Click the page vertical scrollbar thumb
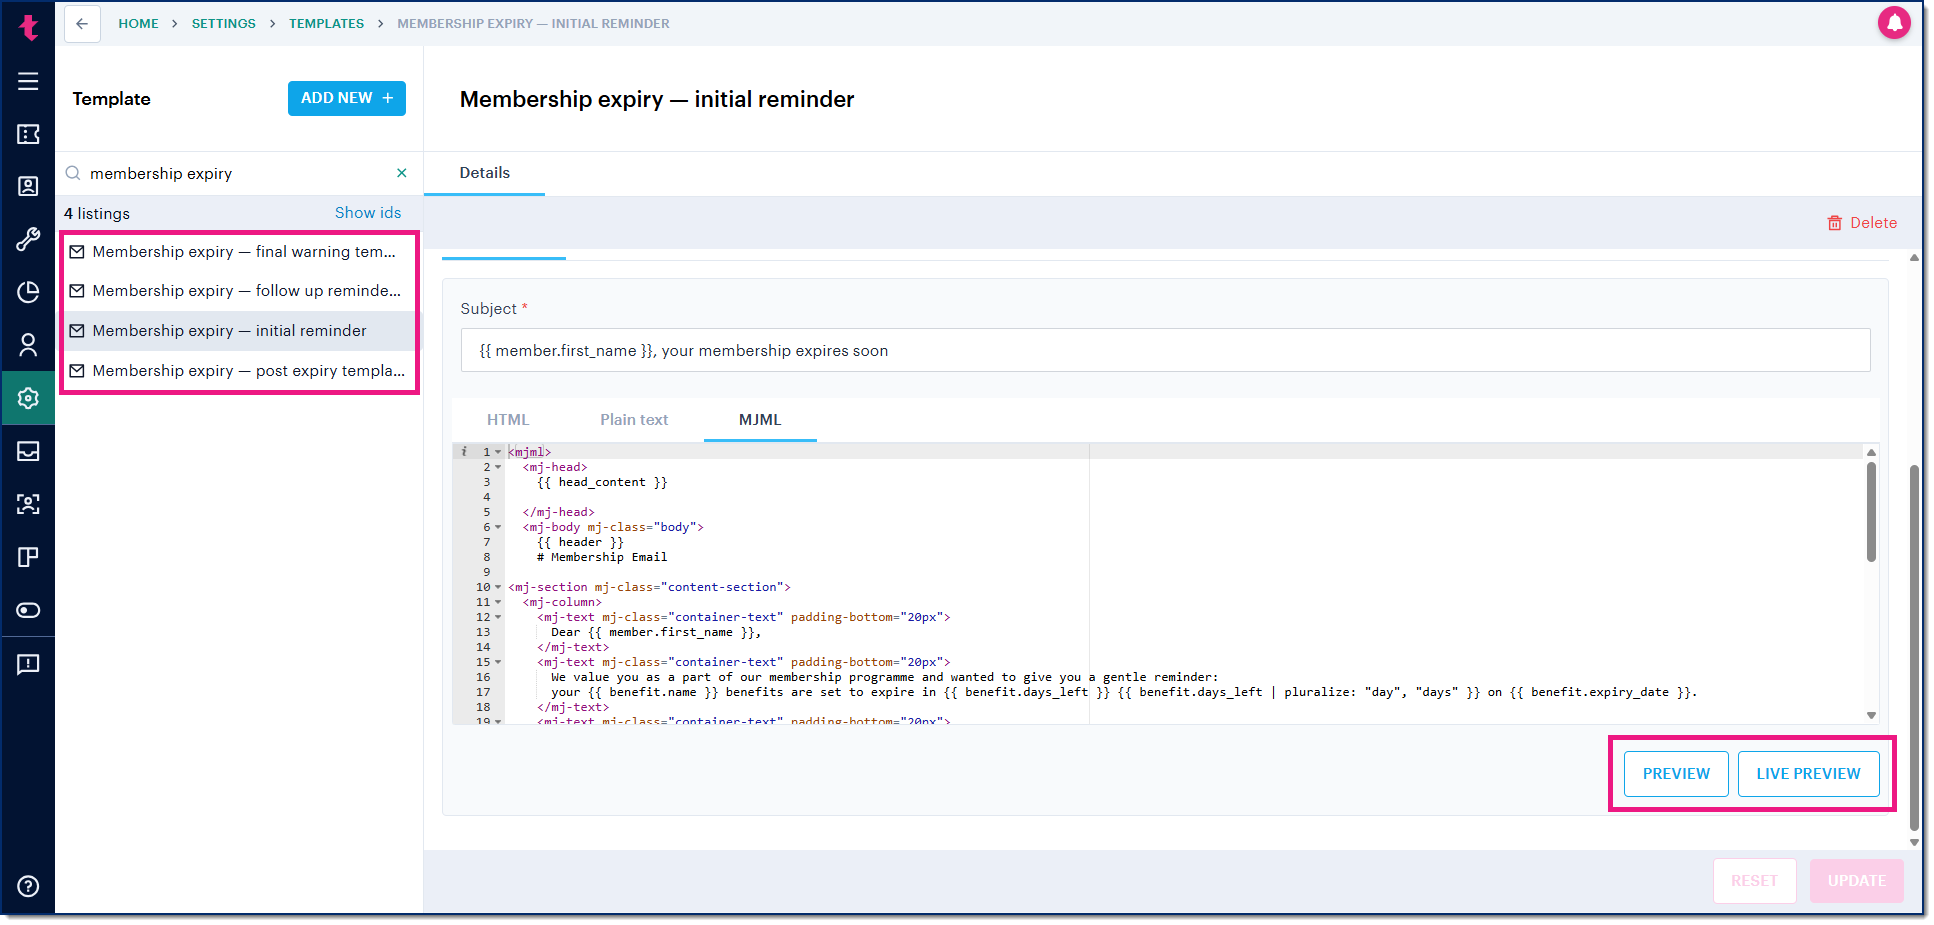 coord(1914,648)
